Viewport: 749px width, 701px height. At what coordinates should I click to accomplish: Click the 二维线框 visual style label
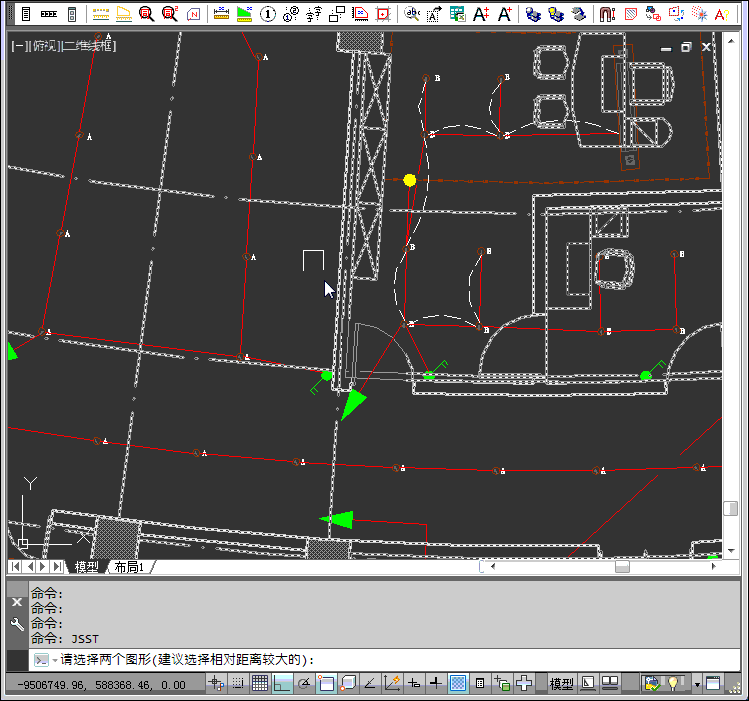pos(90,46)
